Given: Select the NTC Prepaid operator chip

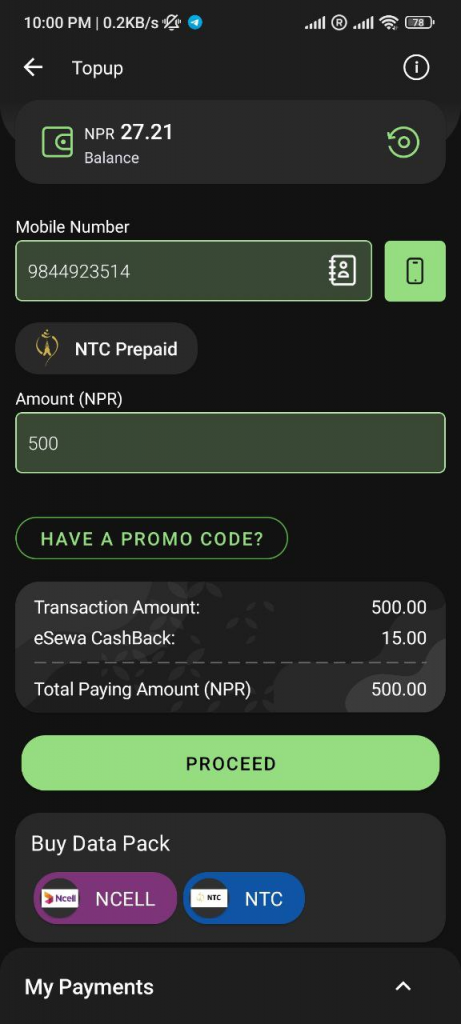Looking at the screenshot, I should 106,348.
